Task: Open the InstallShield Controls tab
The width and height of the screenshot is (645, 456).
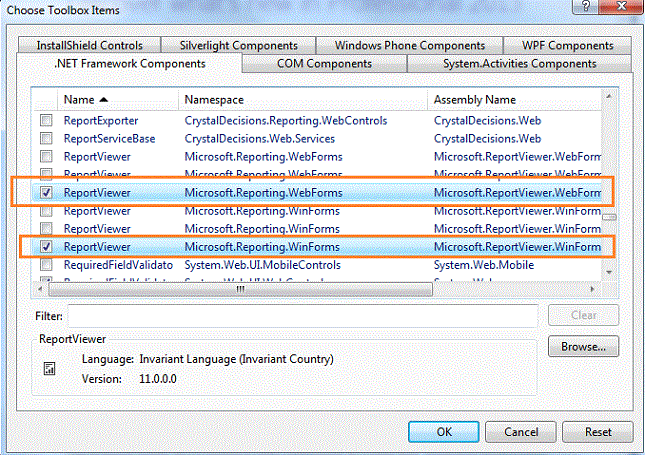Action: click(89, 45)
